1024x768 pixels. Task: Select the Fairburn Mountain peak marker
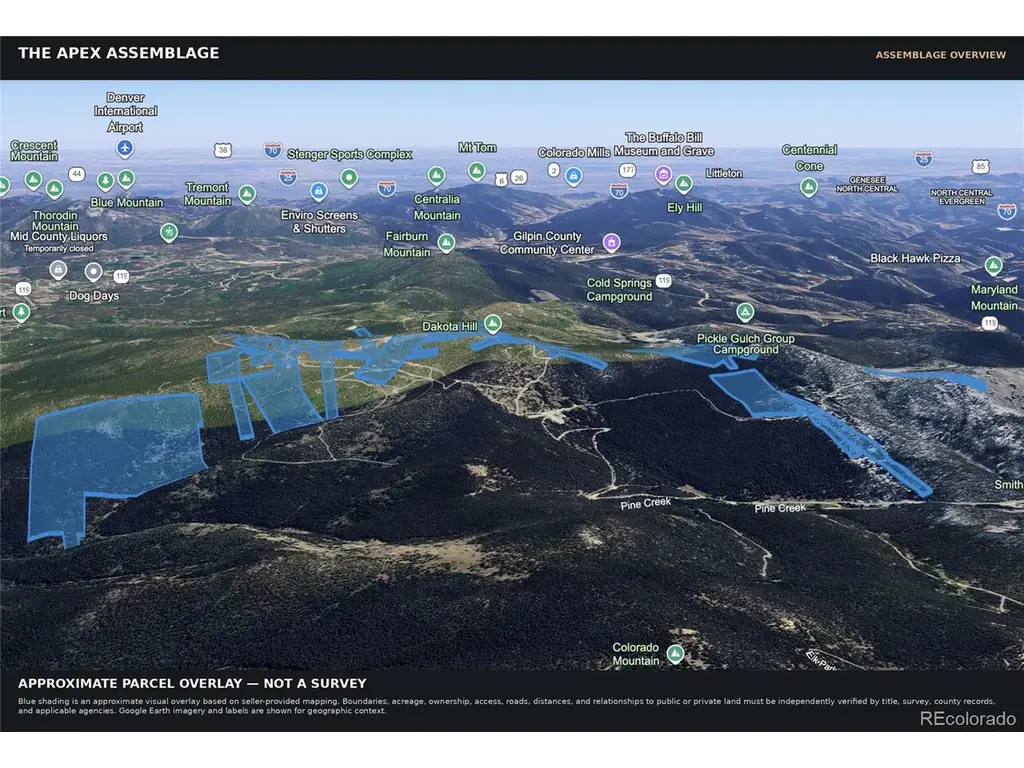[x=446, y=244]
